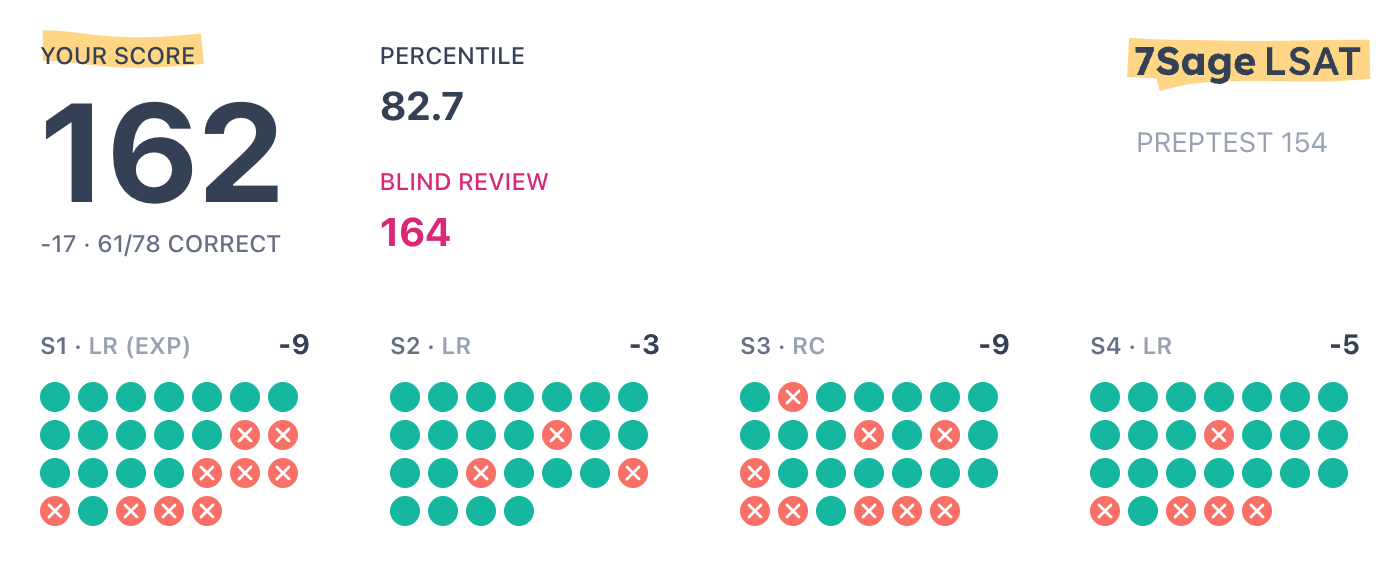The width and height of the screenshot is (1400, 570).
Task: Click the green circle in S4's last row
Action: pos(1143,511)
